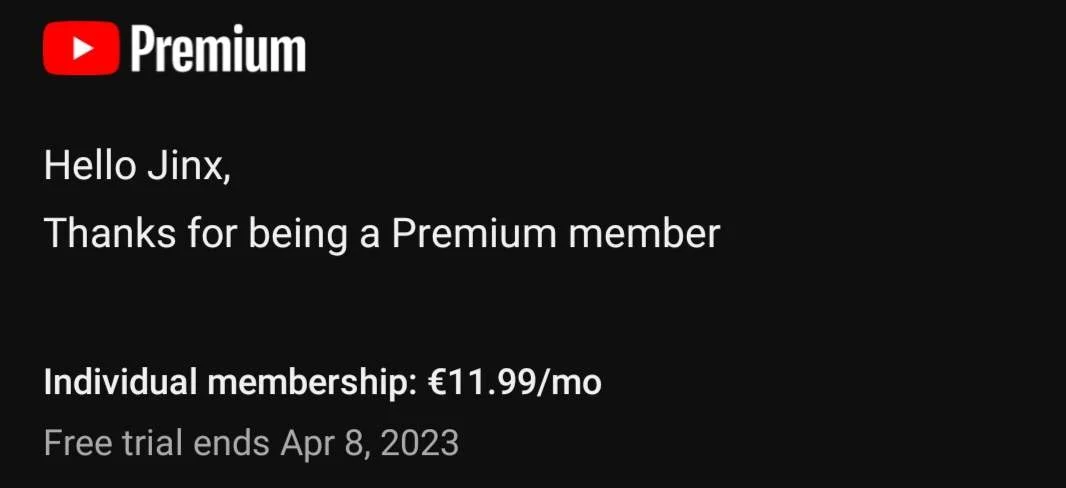Screen dimensions: 1066x488
Task: Click the Premium wordmark beside the YouTube logo
Action: [x=218, y=48]
